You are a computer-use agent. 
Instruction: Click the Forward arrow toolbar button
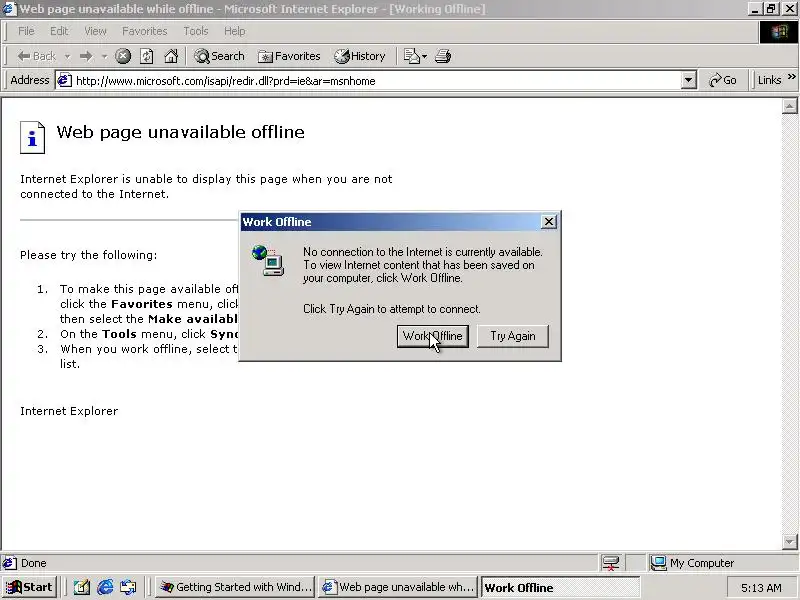coord(86,56)
